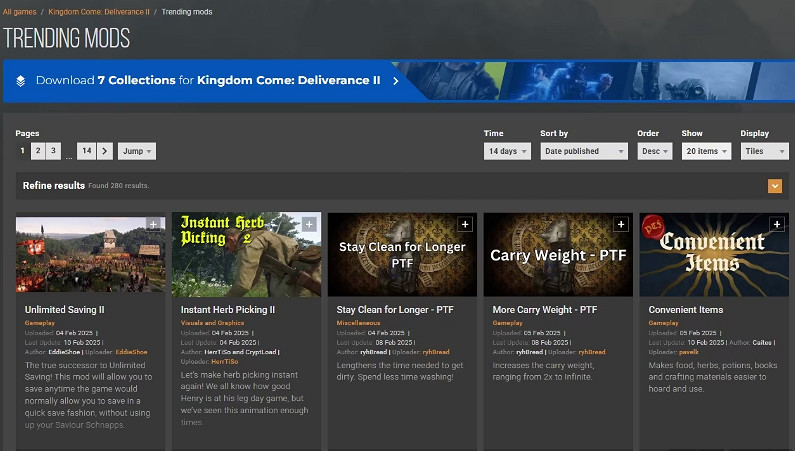Open the Time dropdown set to 14 days
This screenshot has height=451, width=795.
pyautogui.click(x=508, y=151)
